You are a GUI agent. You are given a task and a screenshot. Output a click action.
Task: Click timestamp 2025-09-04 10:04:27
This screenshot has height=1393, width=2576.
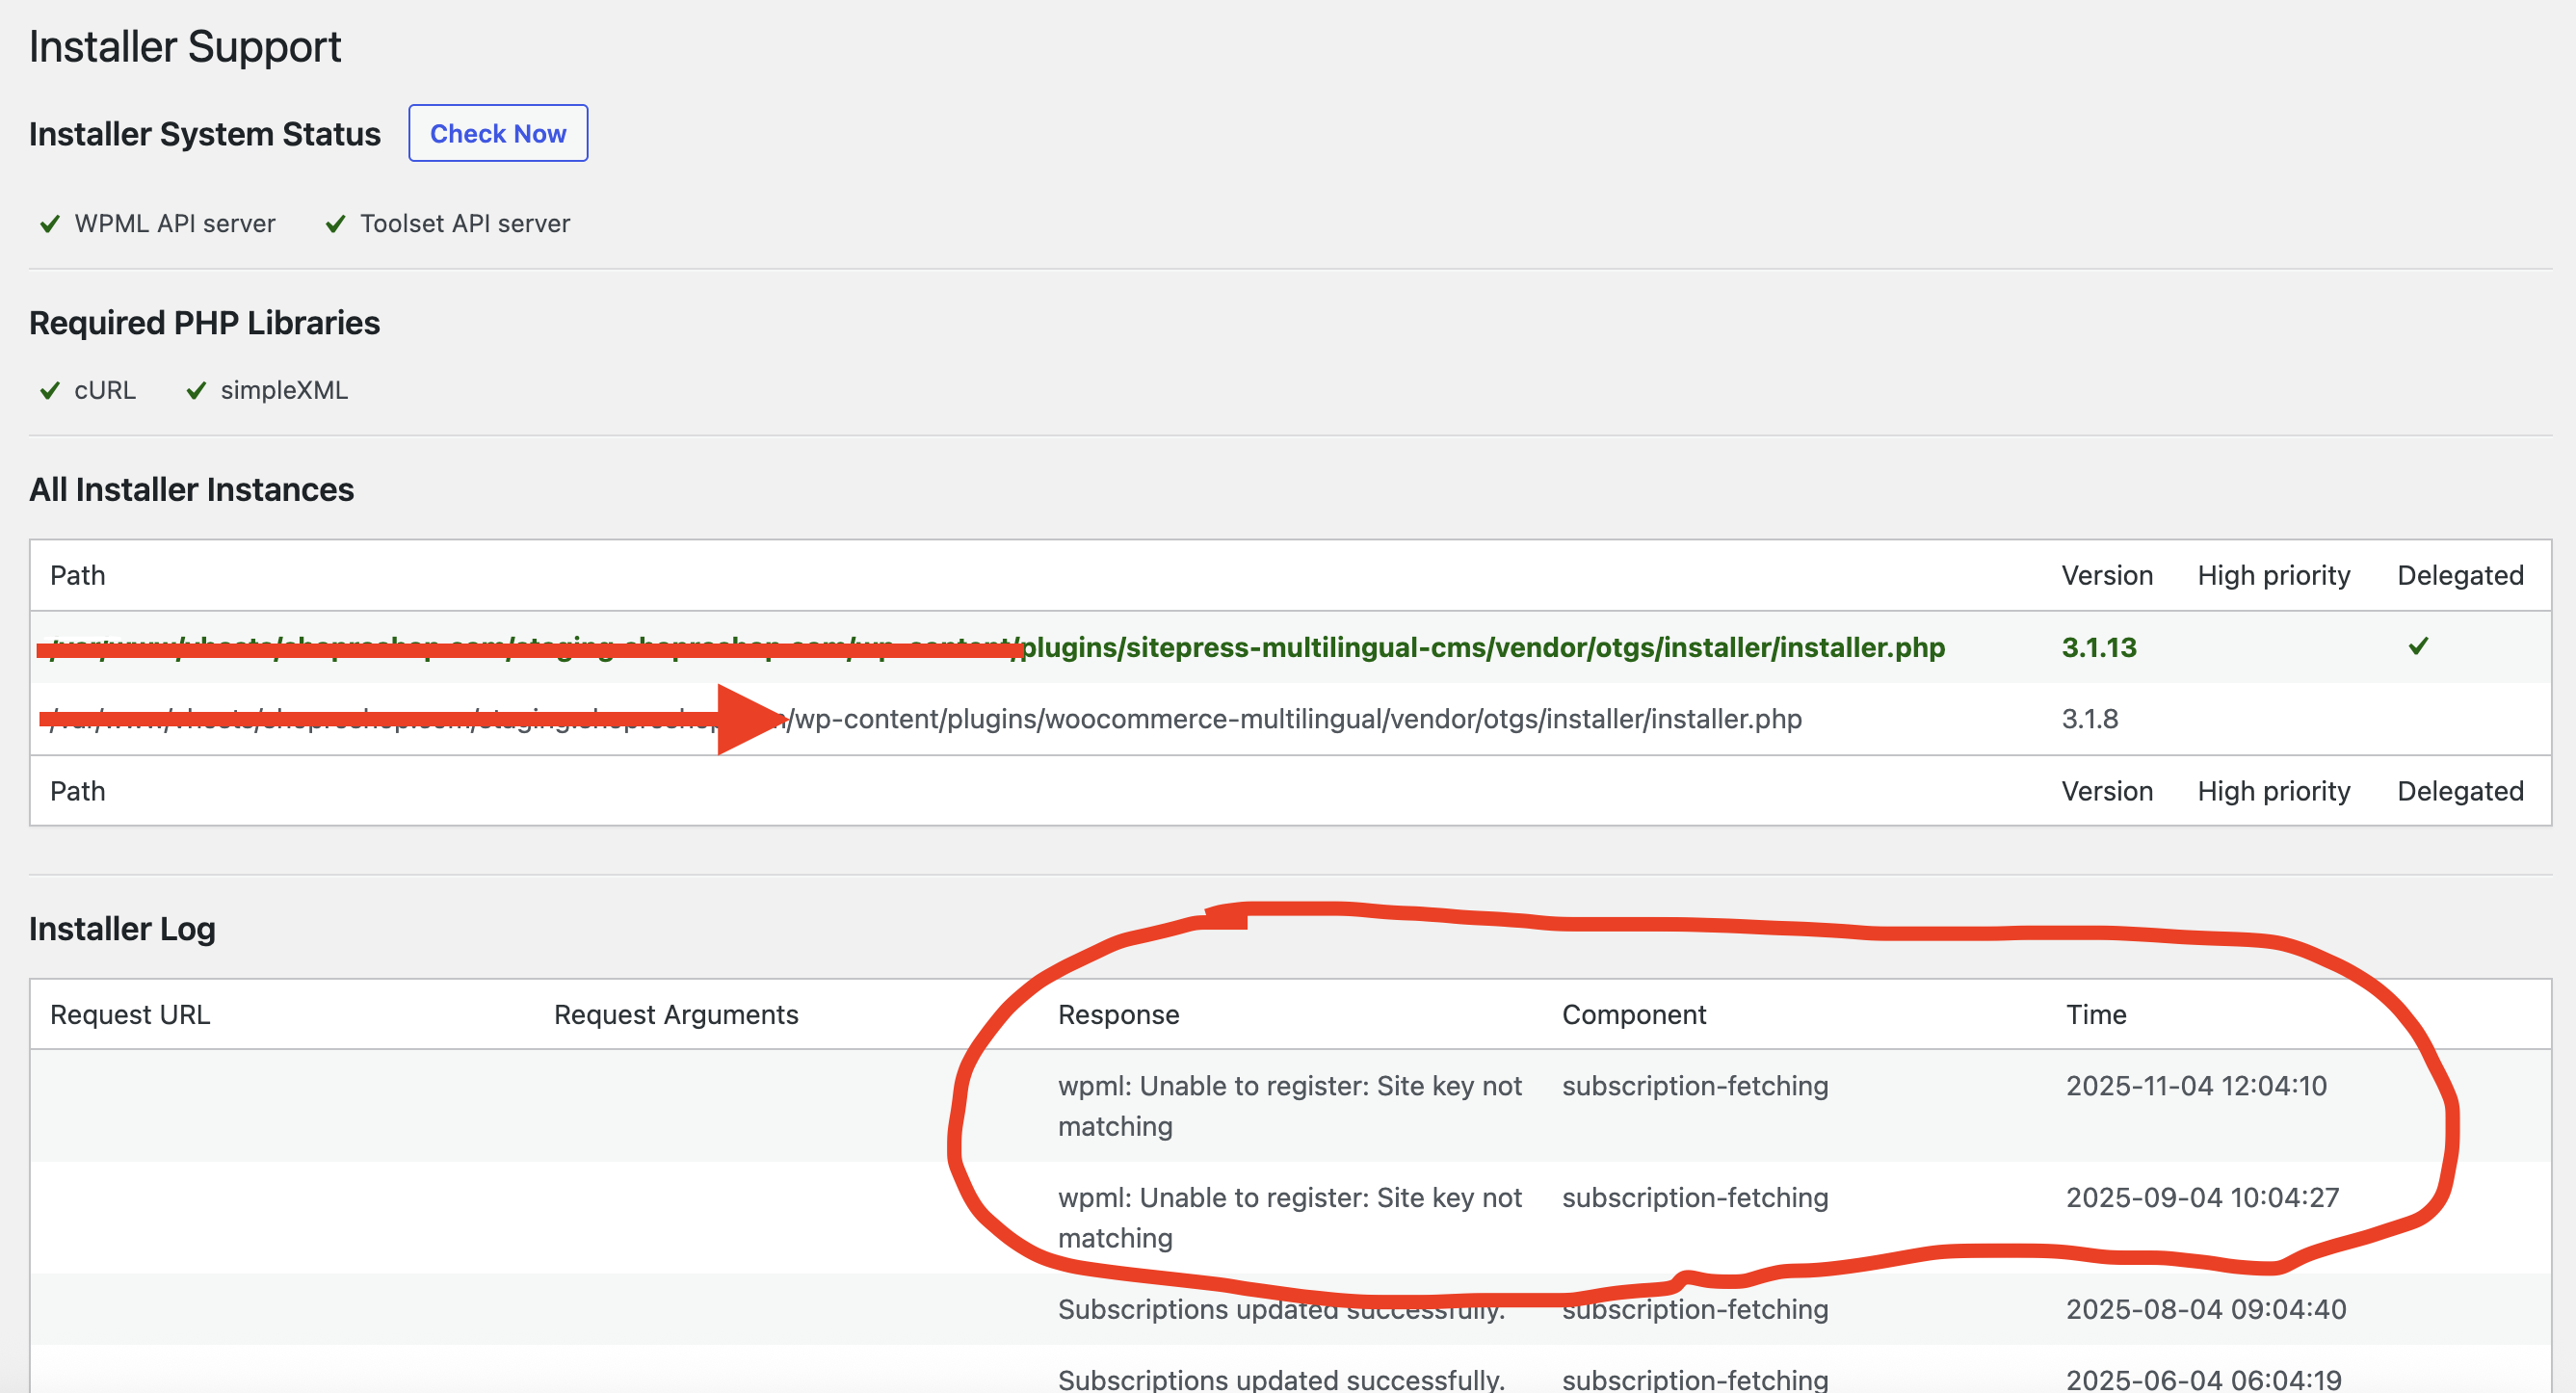click(2202, 1199)
